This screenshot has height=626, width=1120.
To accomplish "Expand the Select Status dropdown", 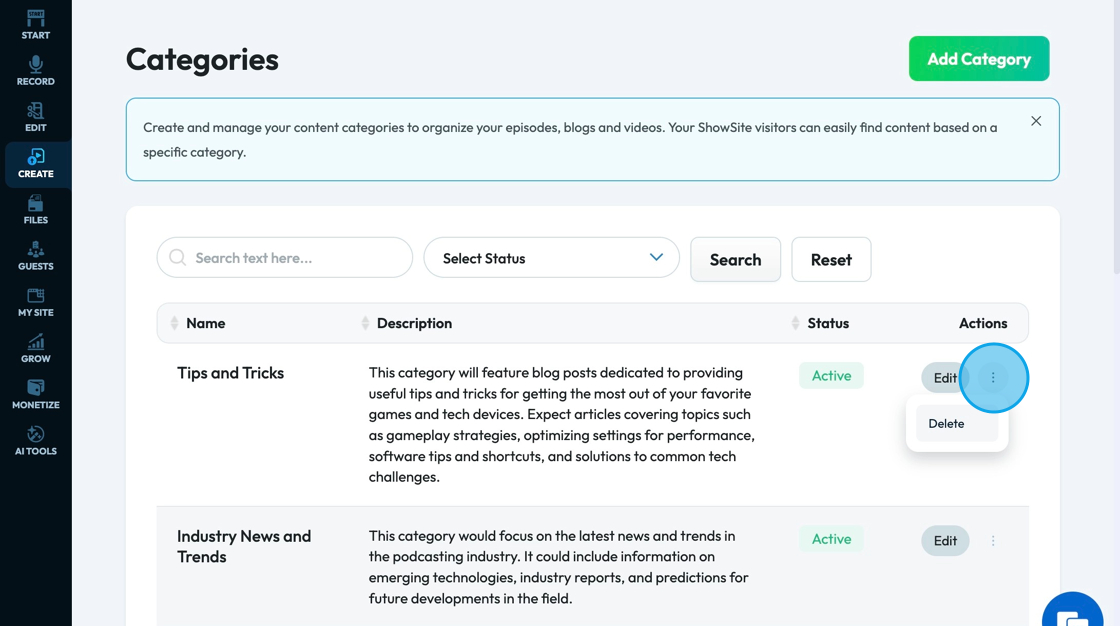I will pyautogui.click(x=551, y=258).
